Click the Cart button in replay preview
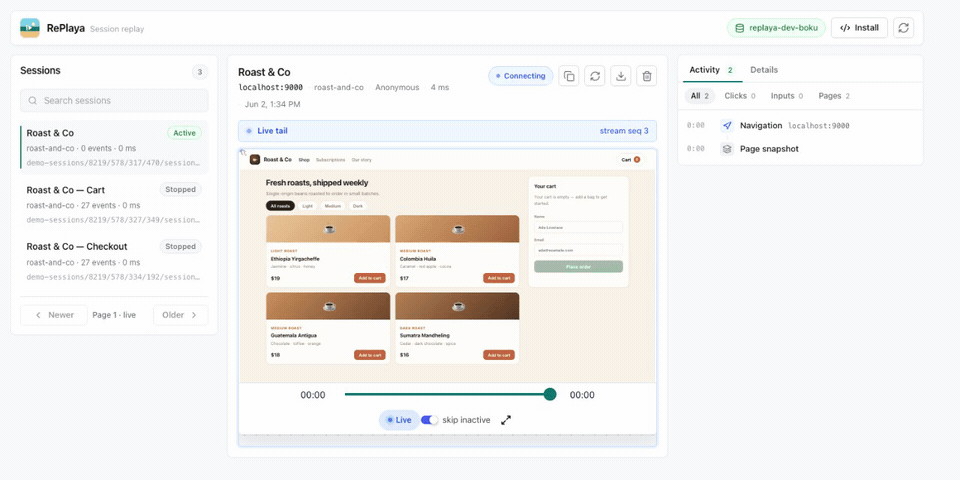 (631, 160)
